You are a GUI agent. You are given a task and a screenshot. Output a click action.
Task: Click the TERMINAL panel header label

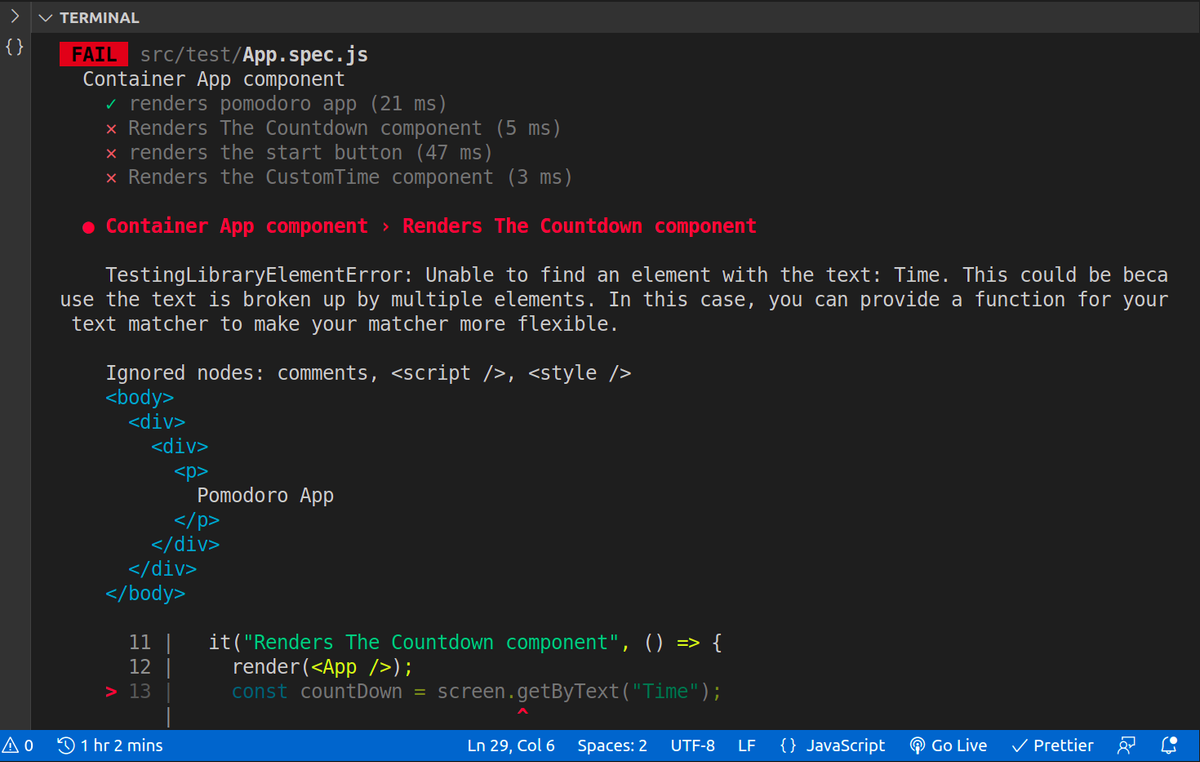point(99,18)
